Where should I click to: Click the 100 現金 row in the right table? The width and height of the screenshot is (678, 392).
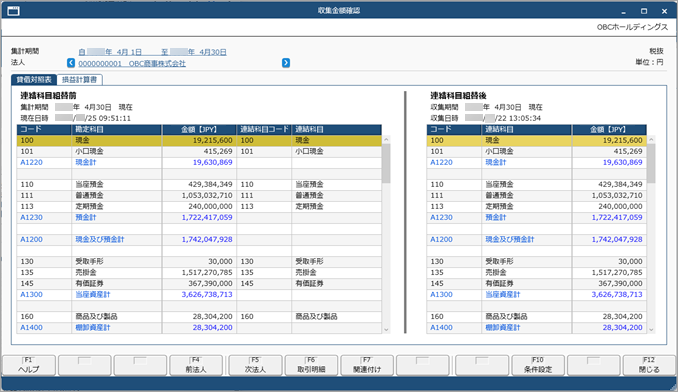(537, 140)
